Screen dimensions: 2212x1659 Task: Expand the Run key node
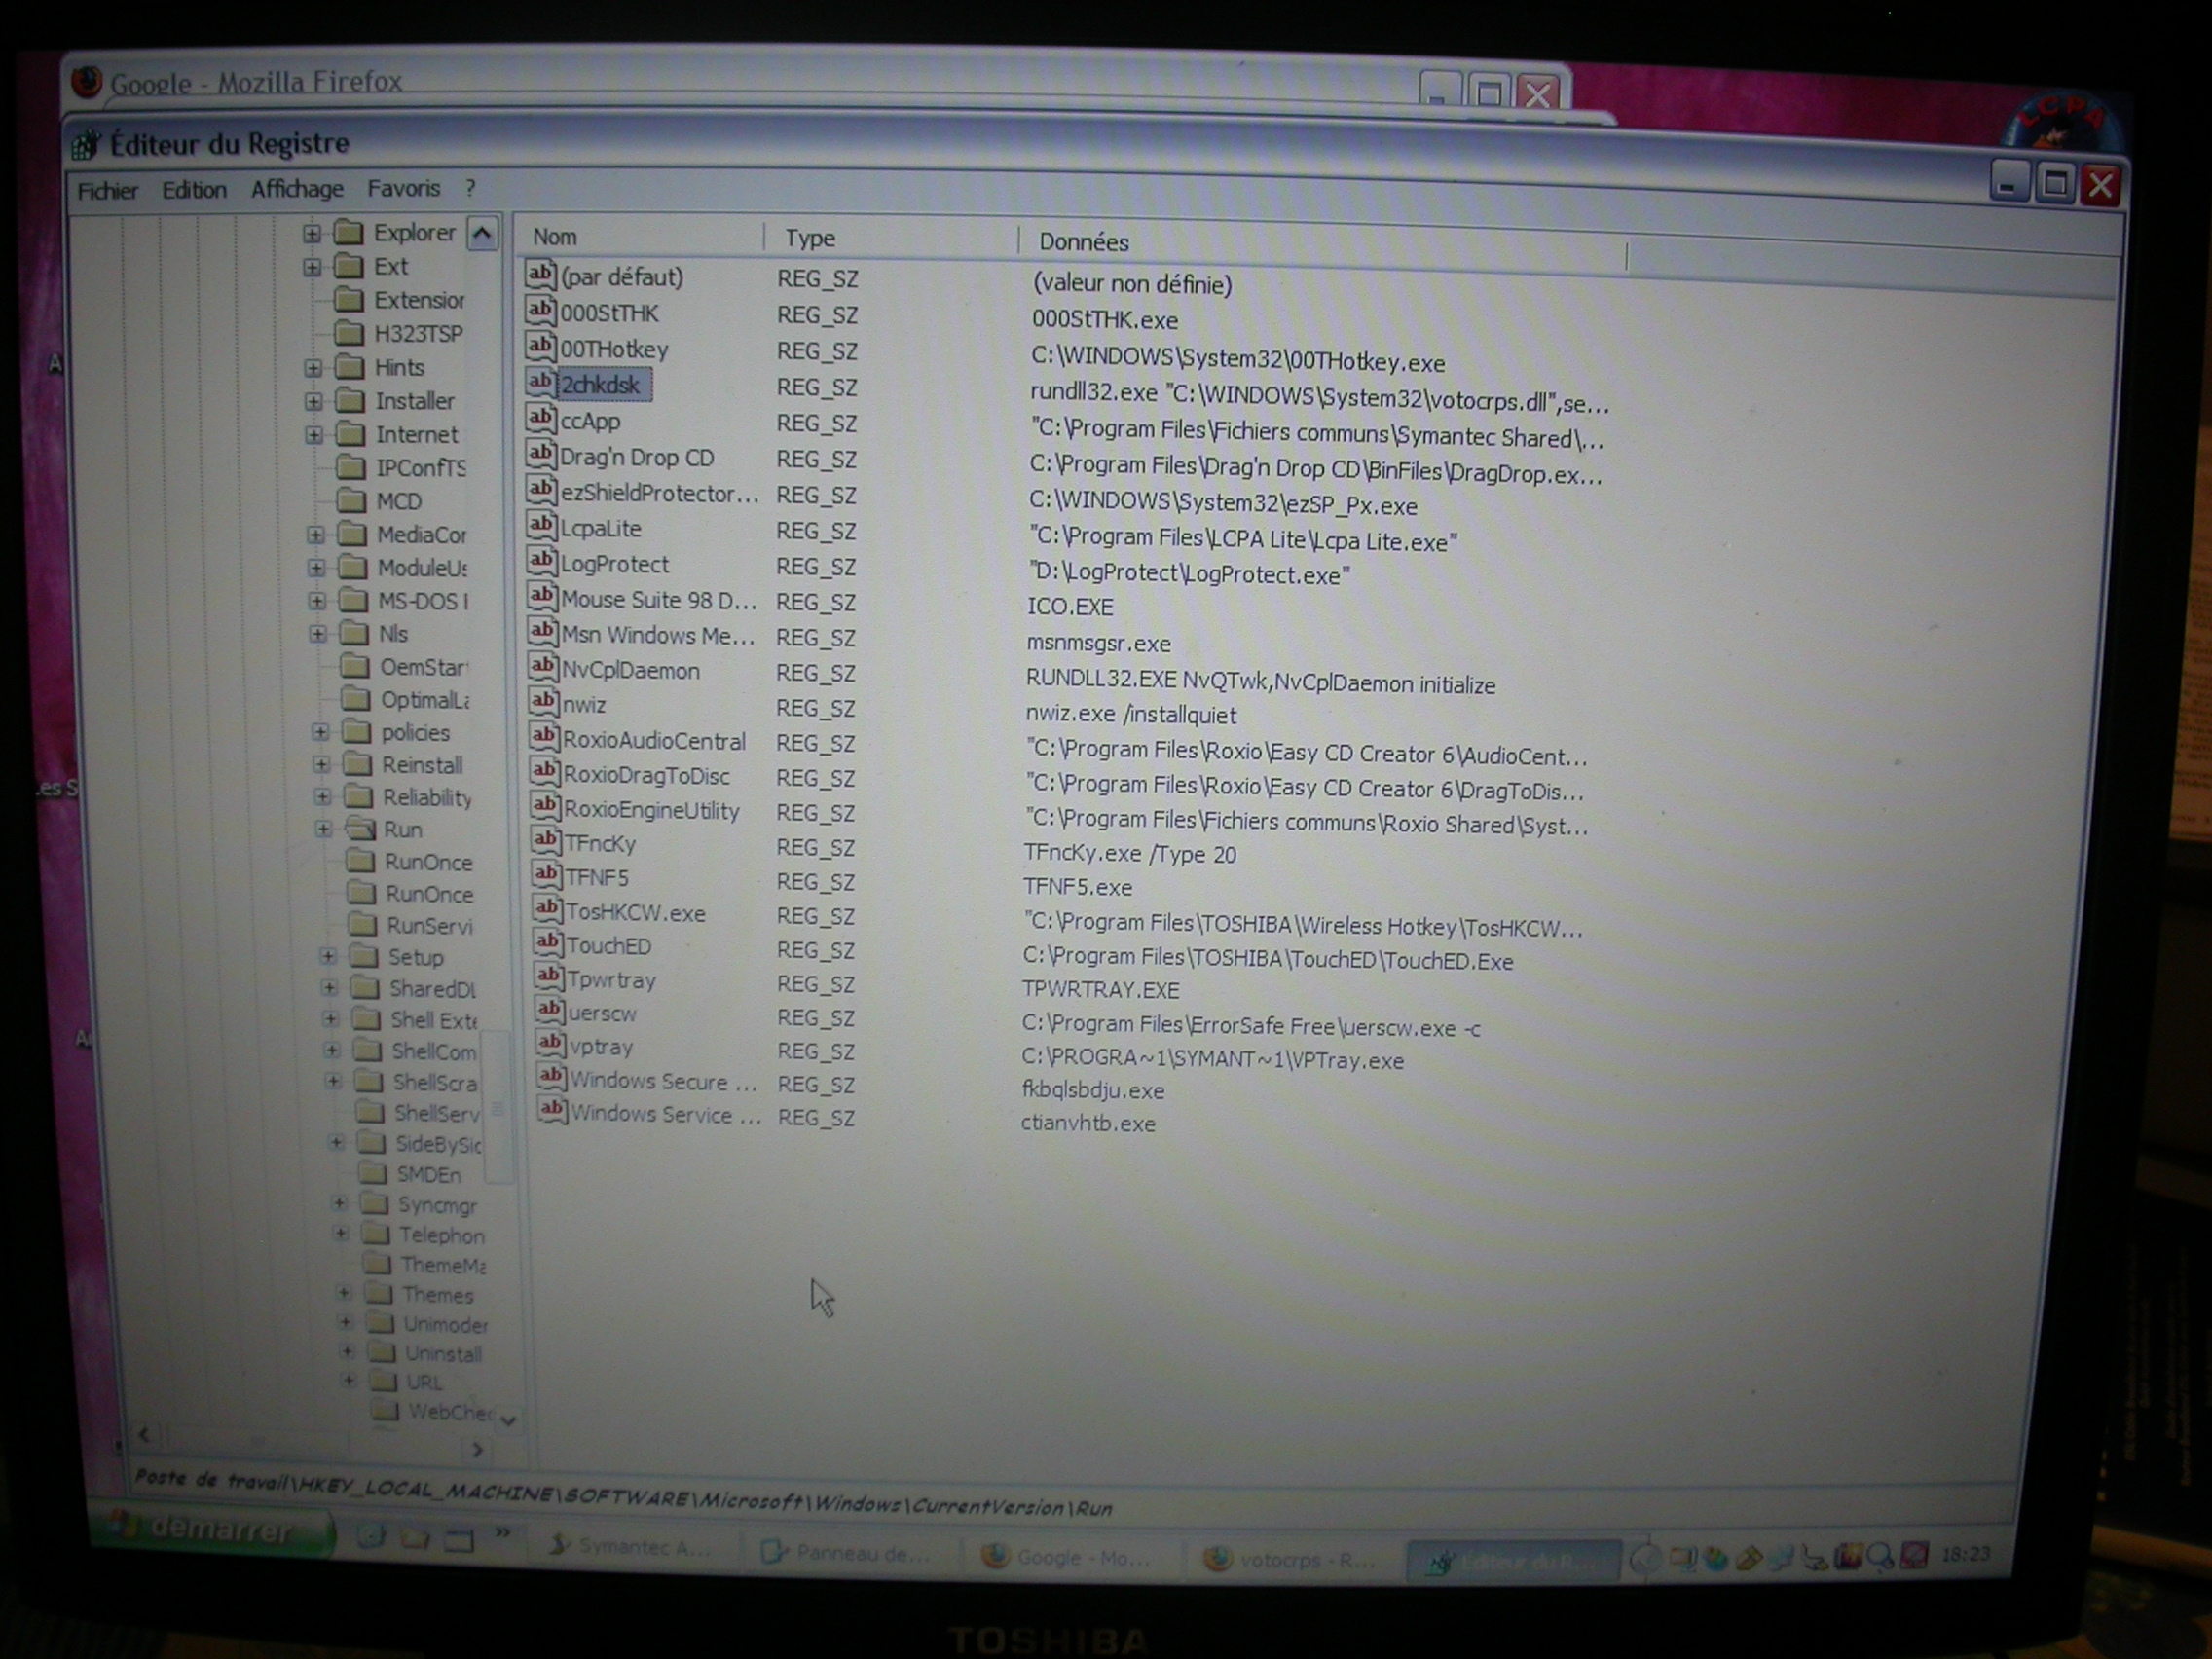coord(323,829)
